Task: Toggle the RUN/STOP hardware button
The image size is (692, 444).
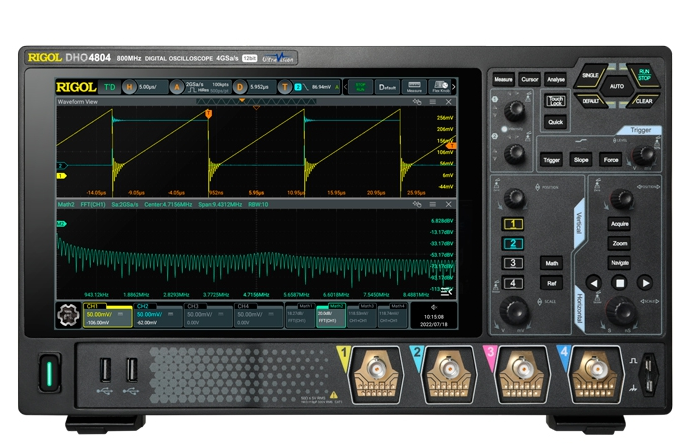Action: [x=643, y=75]
